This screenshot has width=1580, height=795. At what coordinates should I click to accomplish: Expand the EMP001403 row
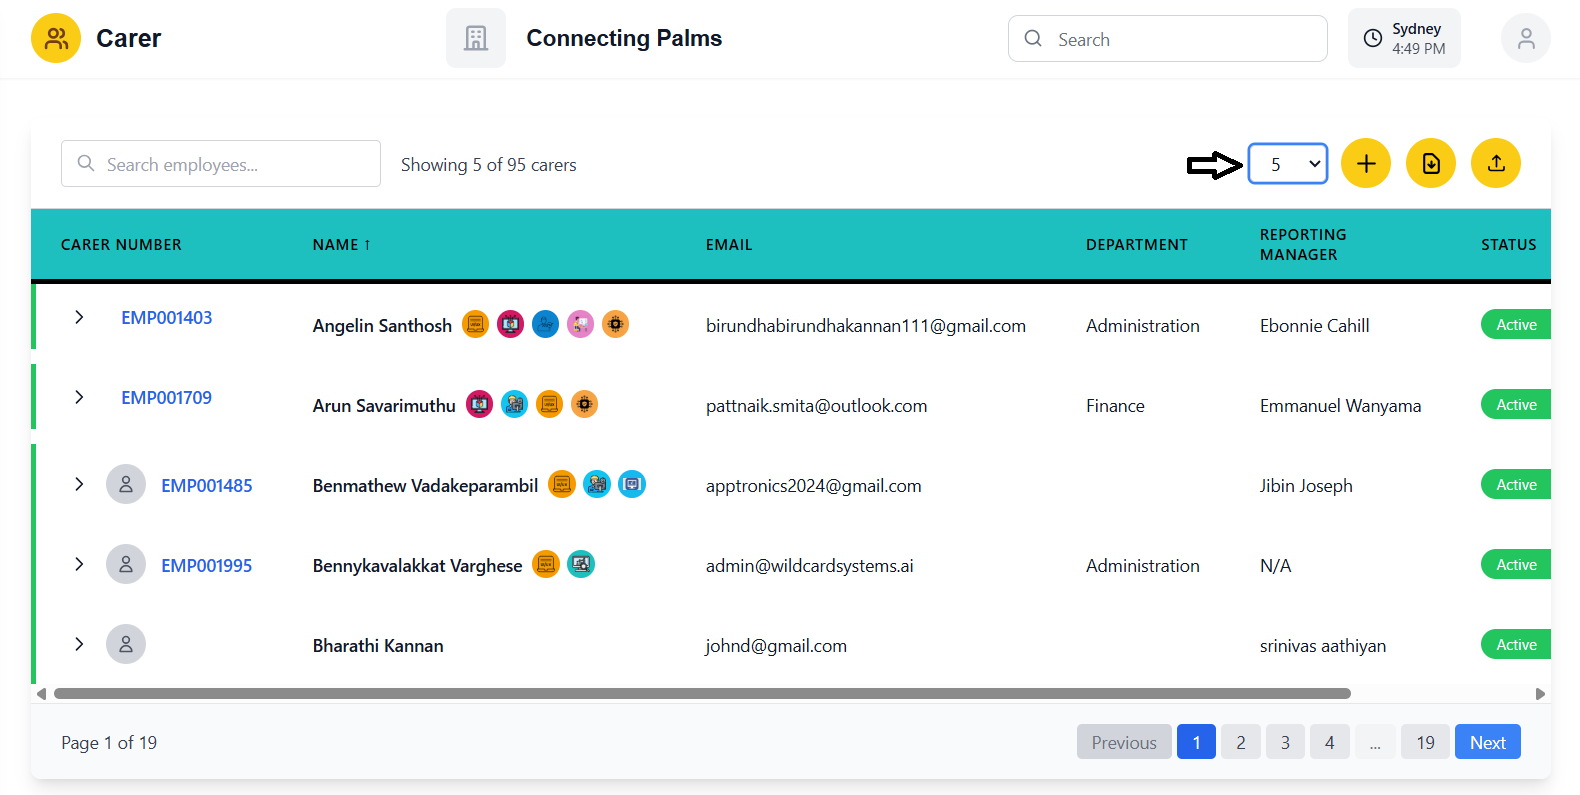click(x=79, y=318)
